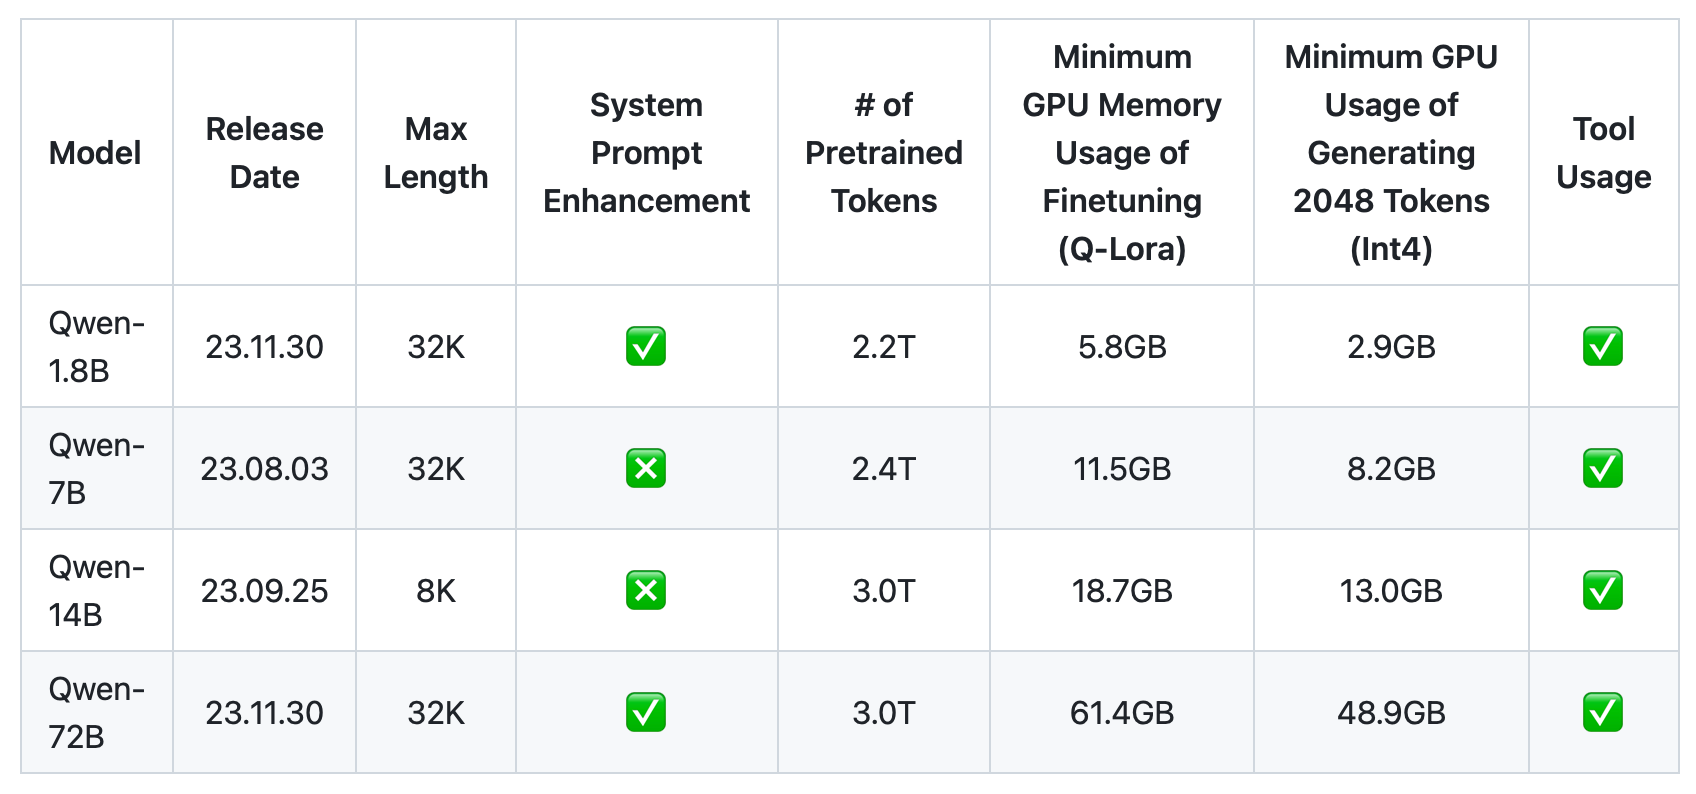Click the Qwen-72B model name cell
The width and height of the screenshot is (1696, 794).
click(x=97, y=713)
